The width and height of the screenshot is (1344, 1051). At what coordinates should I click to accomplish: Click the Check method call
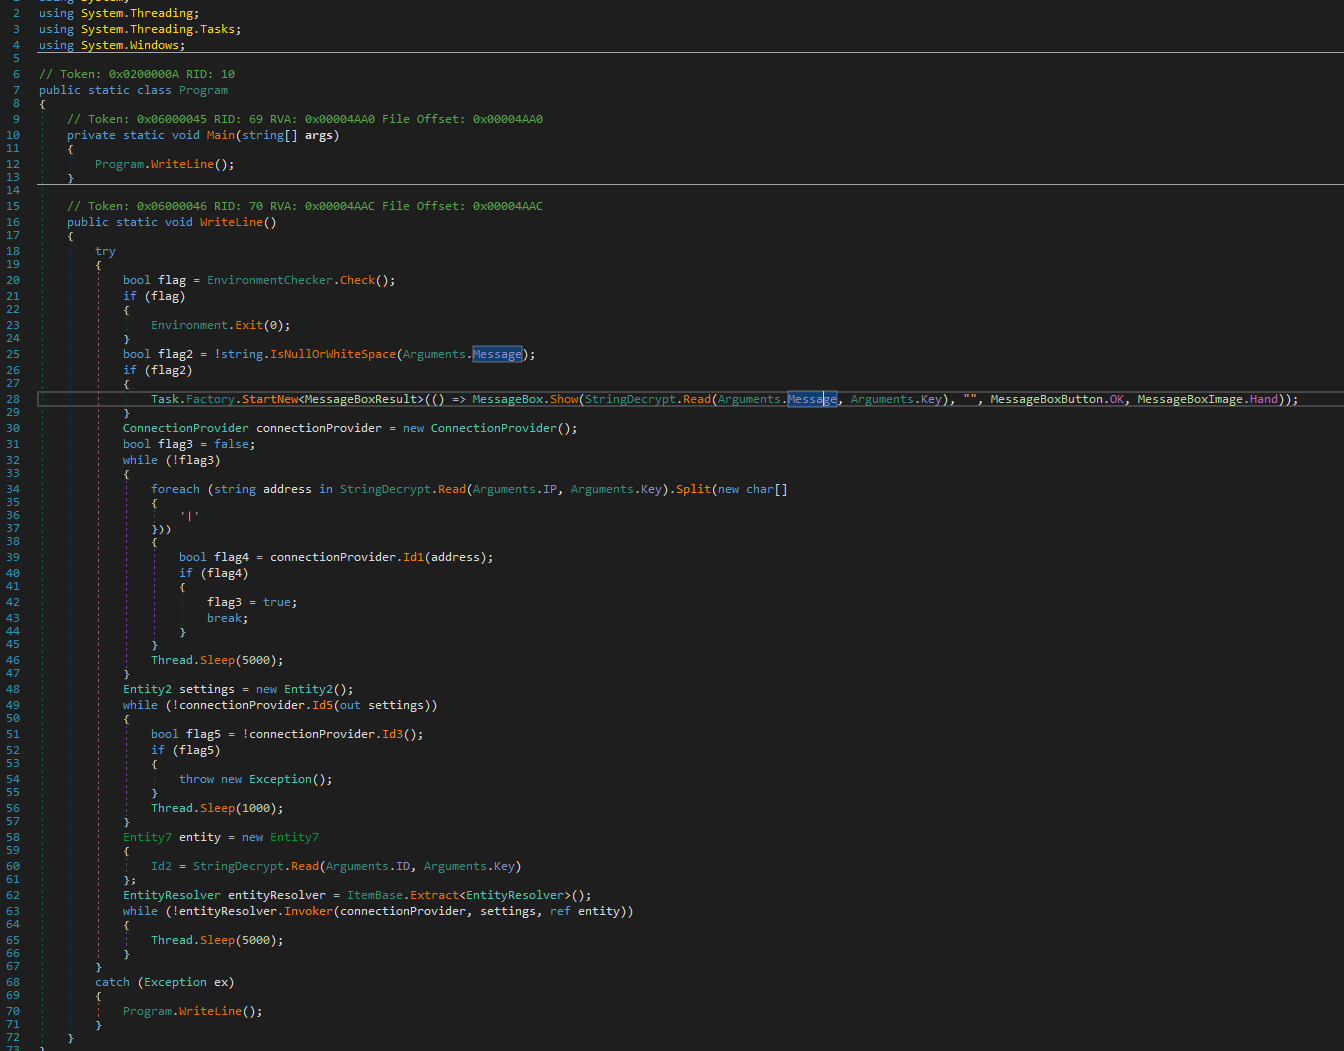click(x=357, y=280)
